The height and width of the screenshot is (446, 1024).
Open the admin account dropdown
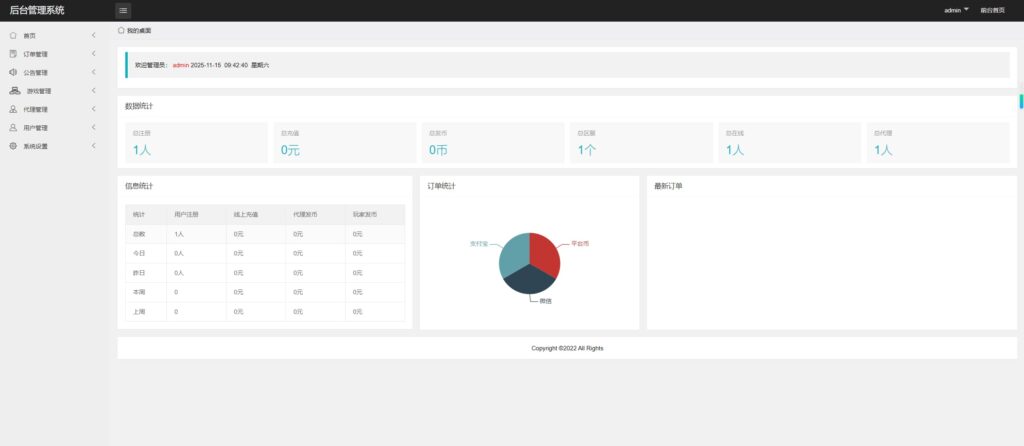point(956,10)
